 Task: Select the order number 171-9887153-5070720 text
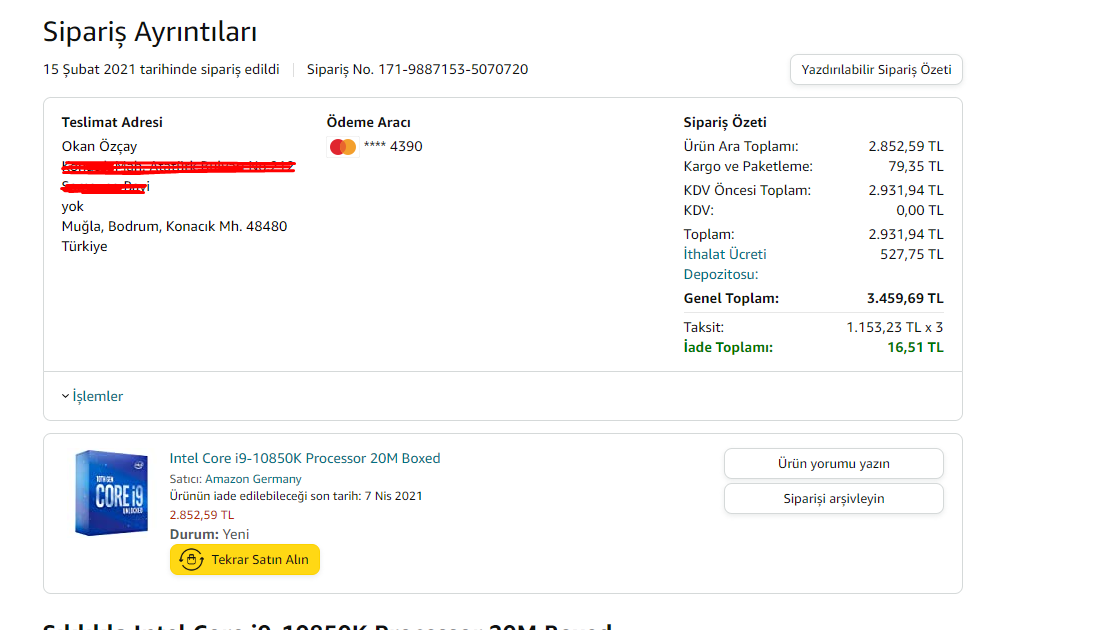pos(453,69)
